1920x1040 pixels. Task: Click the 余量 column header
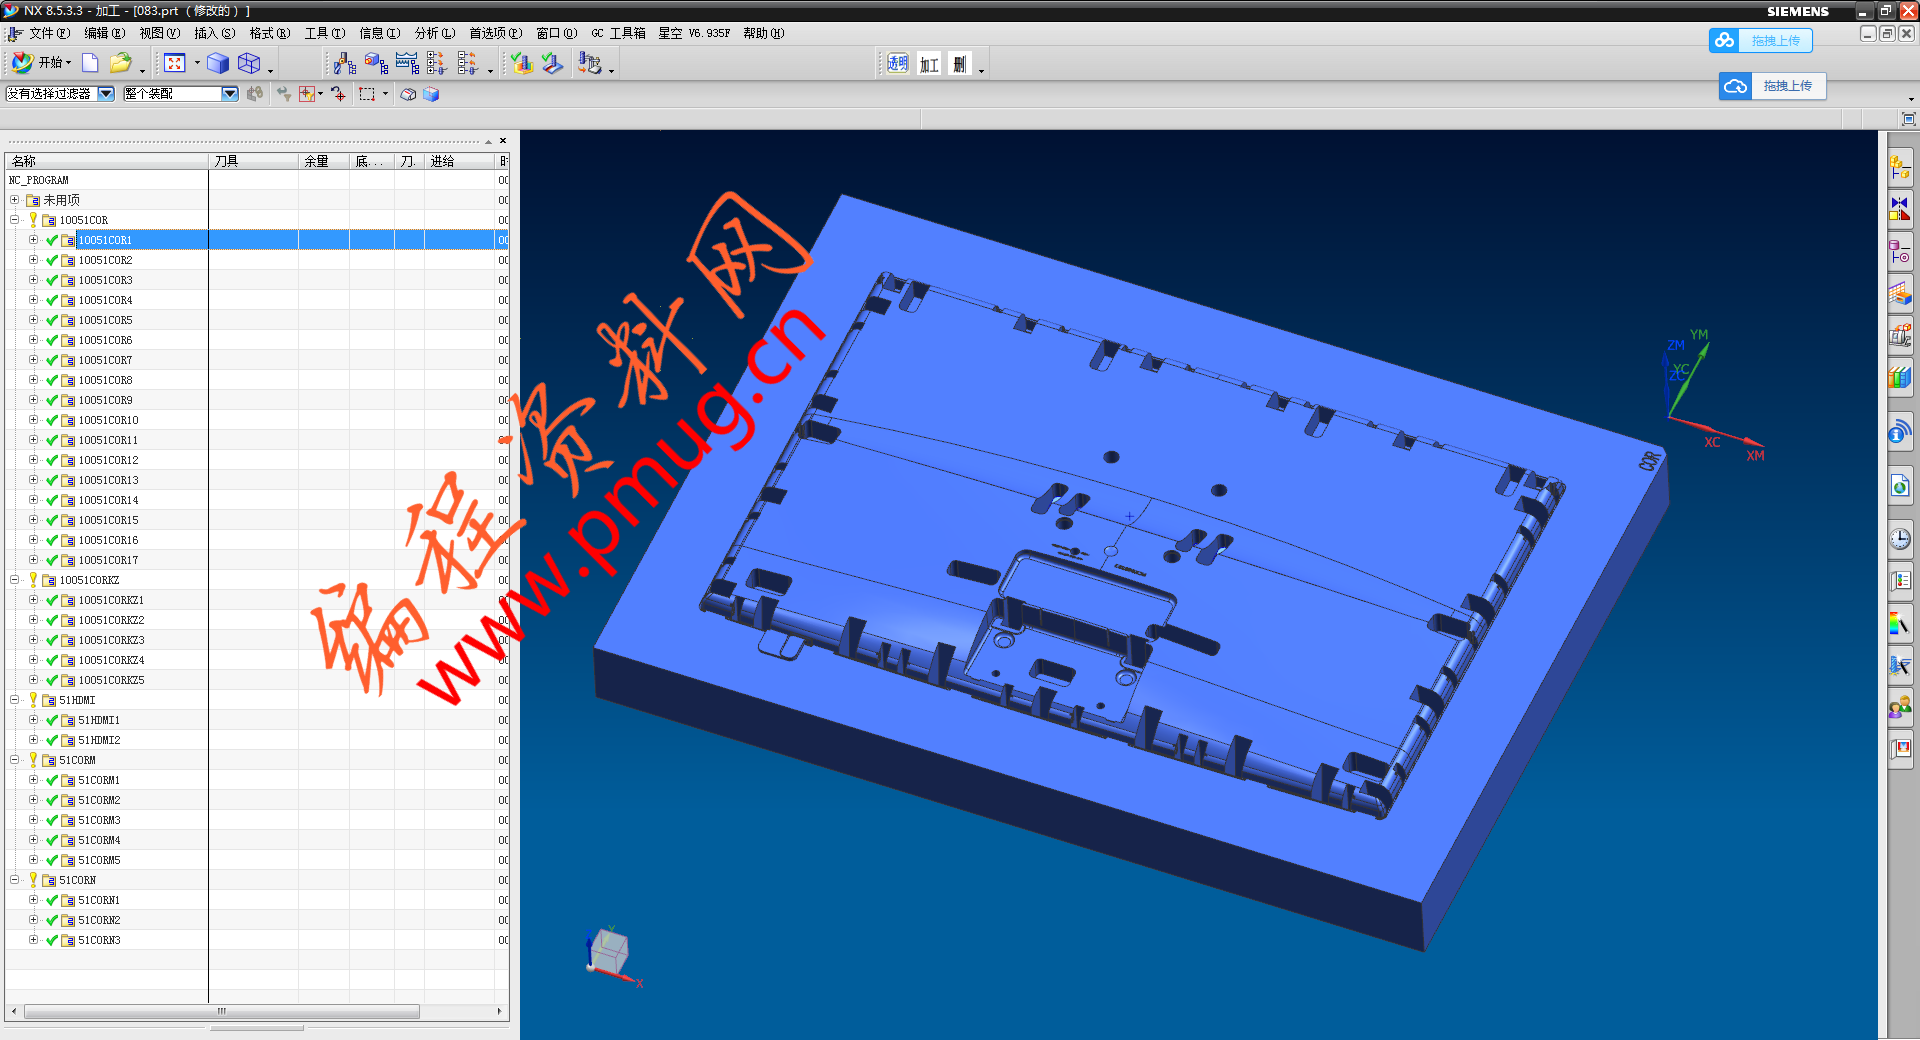pyautogui.click(x=324, y=161)
